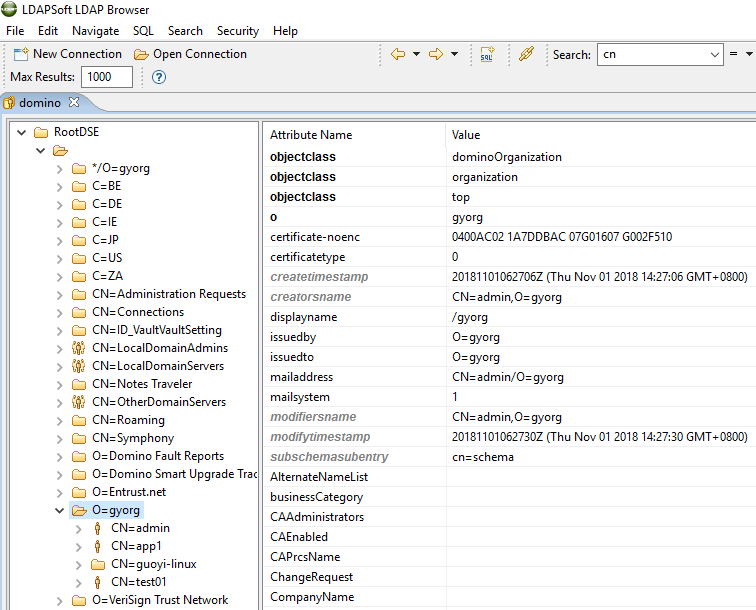The image size is (756, 610).
Task: Select the CN=ID_VaultVaultSetting tree item
Action: (x=157, y=330)
